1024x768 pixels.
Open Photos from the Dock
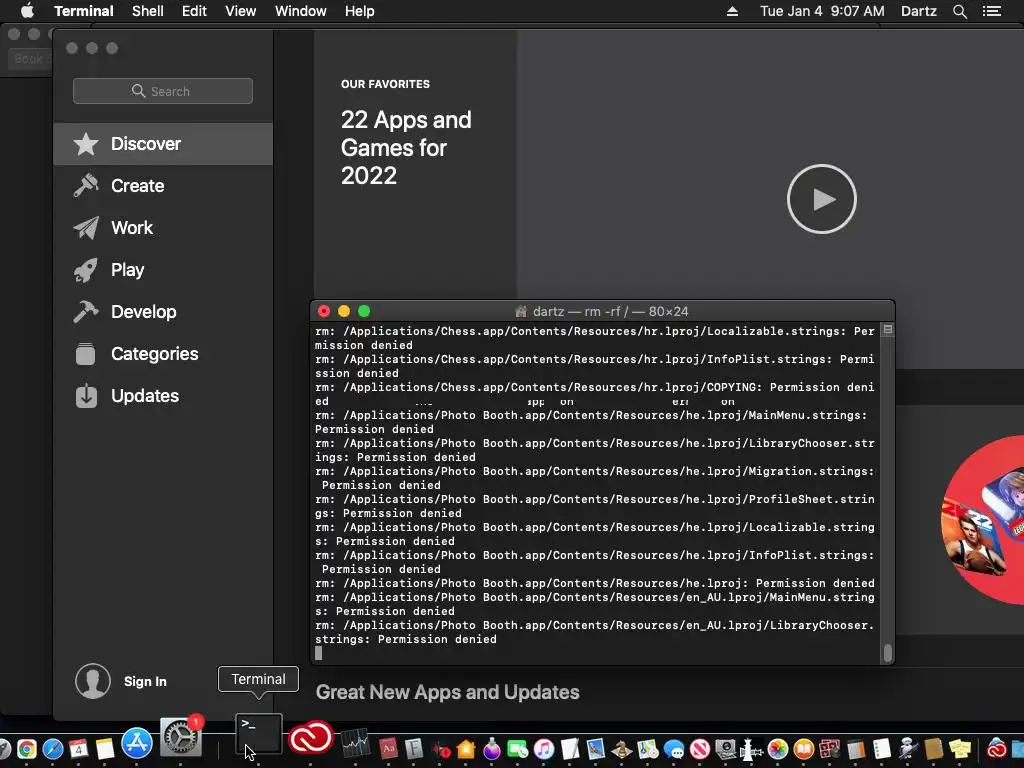(x=778, y=749)
